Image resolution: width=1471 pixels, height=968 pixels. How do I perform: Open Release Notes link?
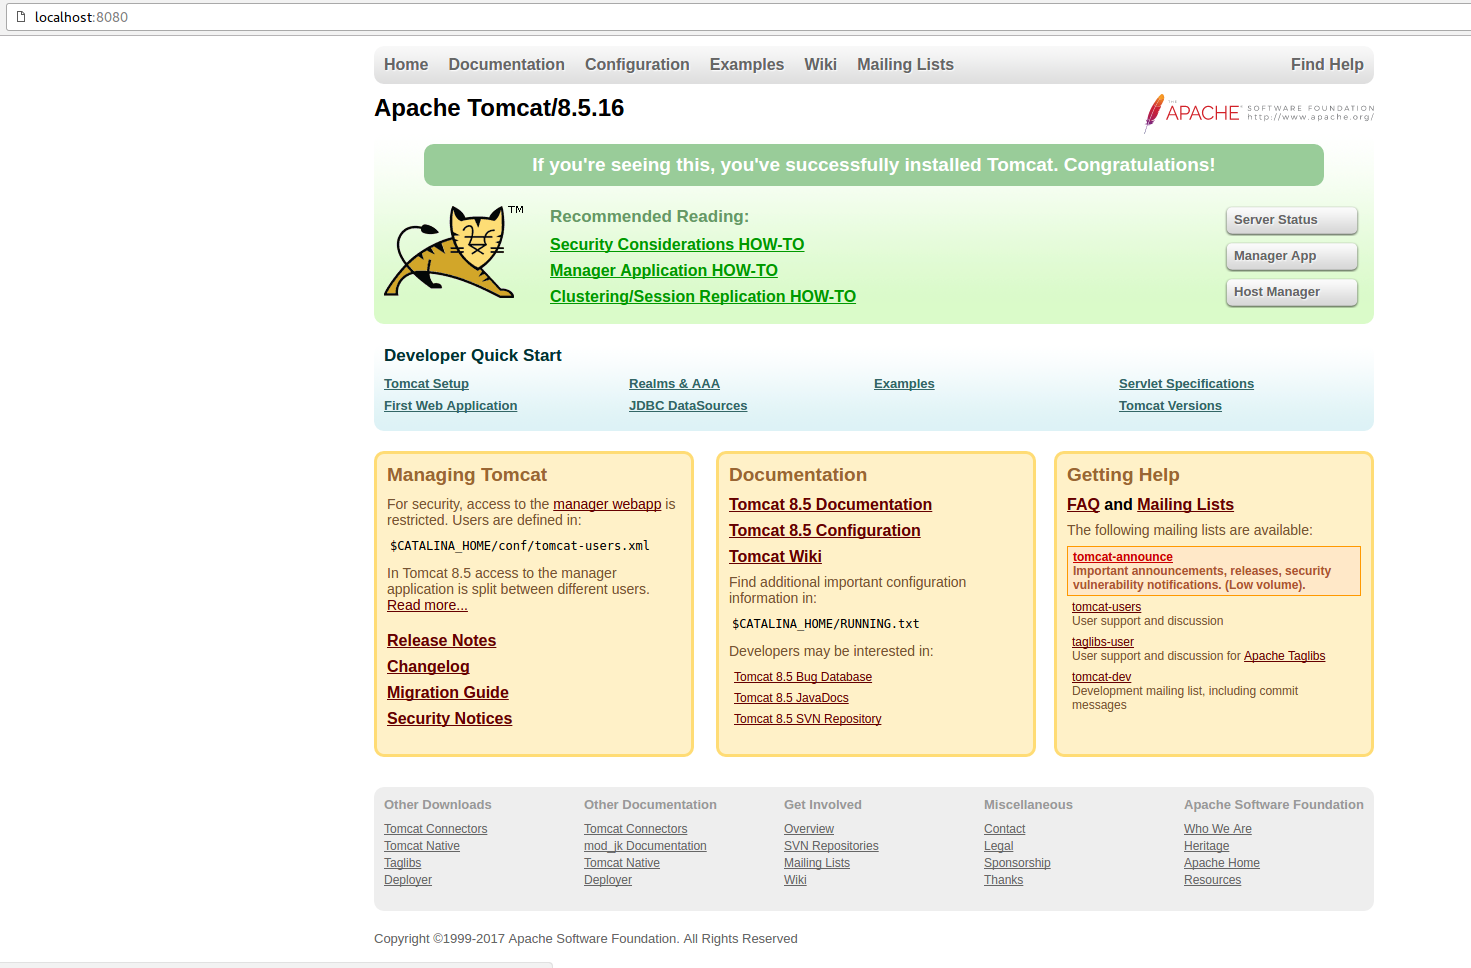(x=441, y=641)
